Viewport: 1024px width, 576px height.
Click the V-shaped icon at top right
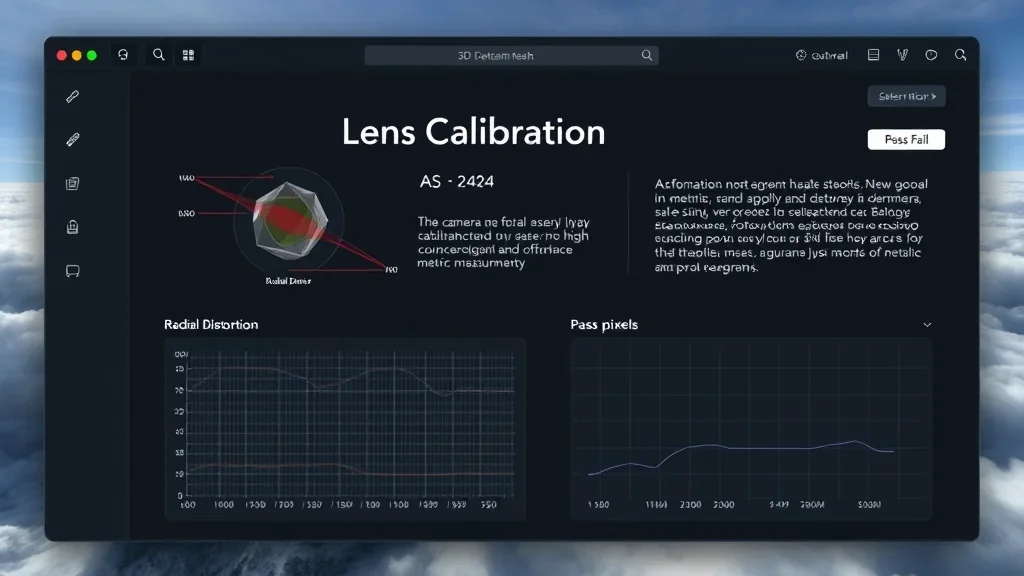(x=903, y=55)
